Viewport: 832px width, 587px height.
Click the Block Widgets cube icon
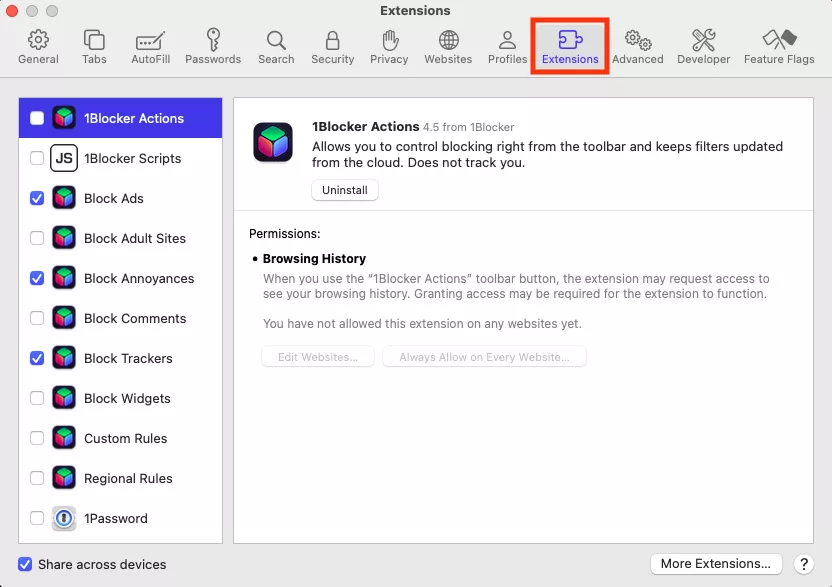pyautogui.click(x=64, y=398)
